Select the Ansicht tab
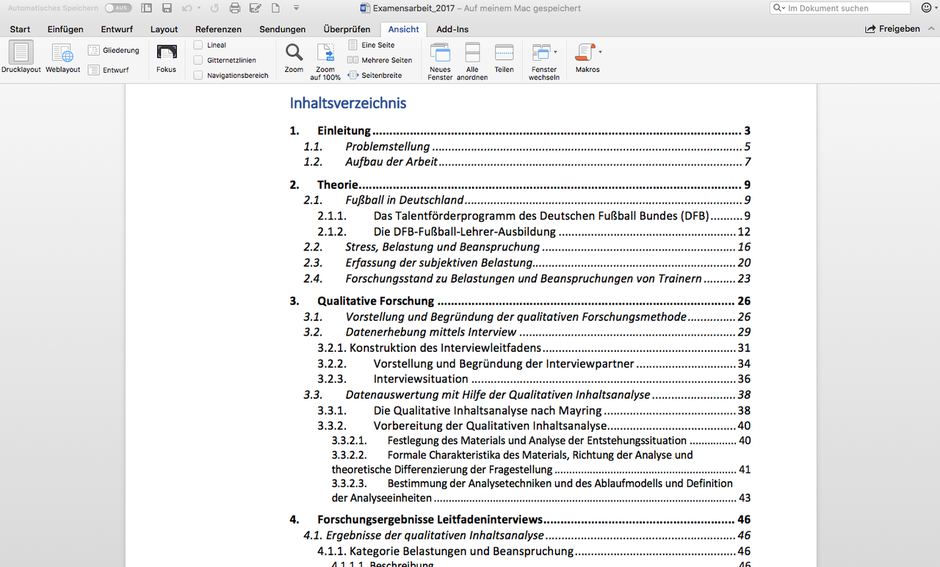Image resolution: width=940 pixels, height=567 pixels. (x=403, y=29)
